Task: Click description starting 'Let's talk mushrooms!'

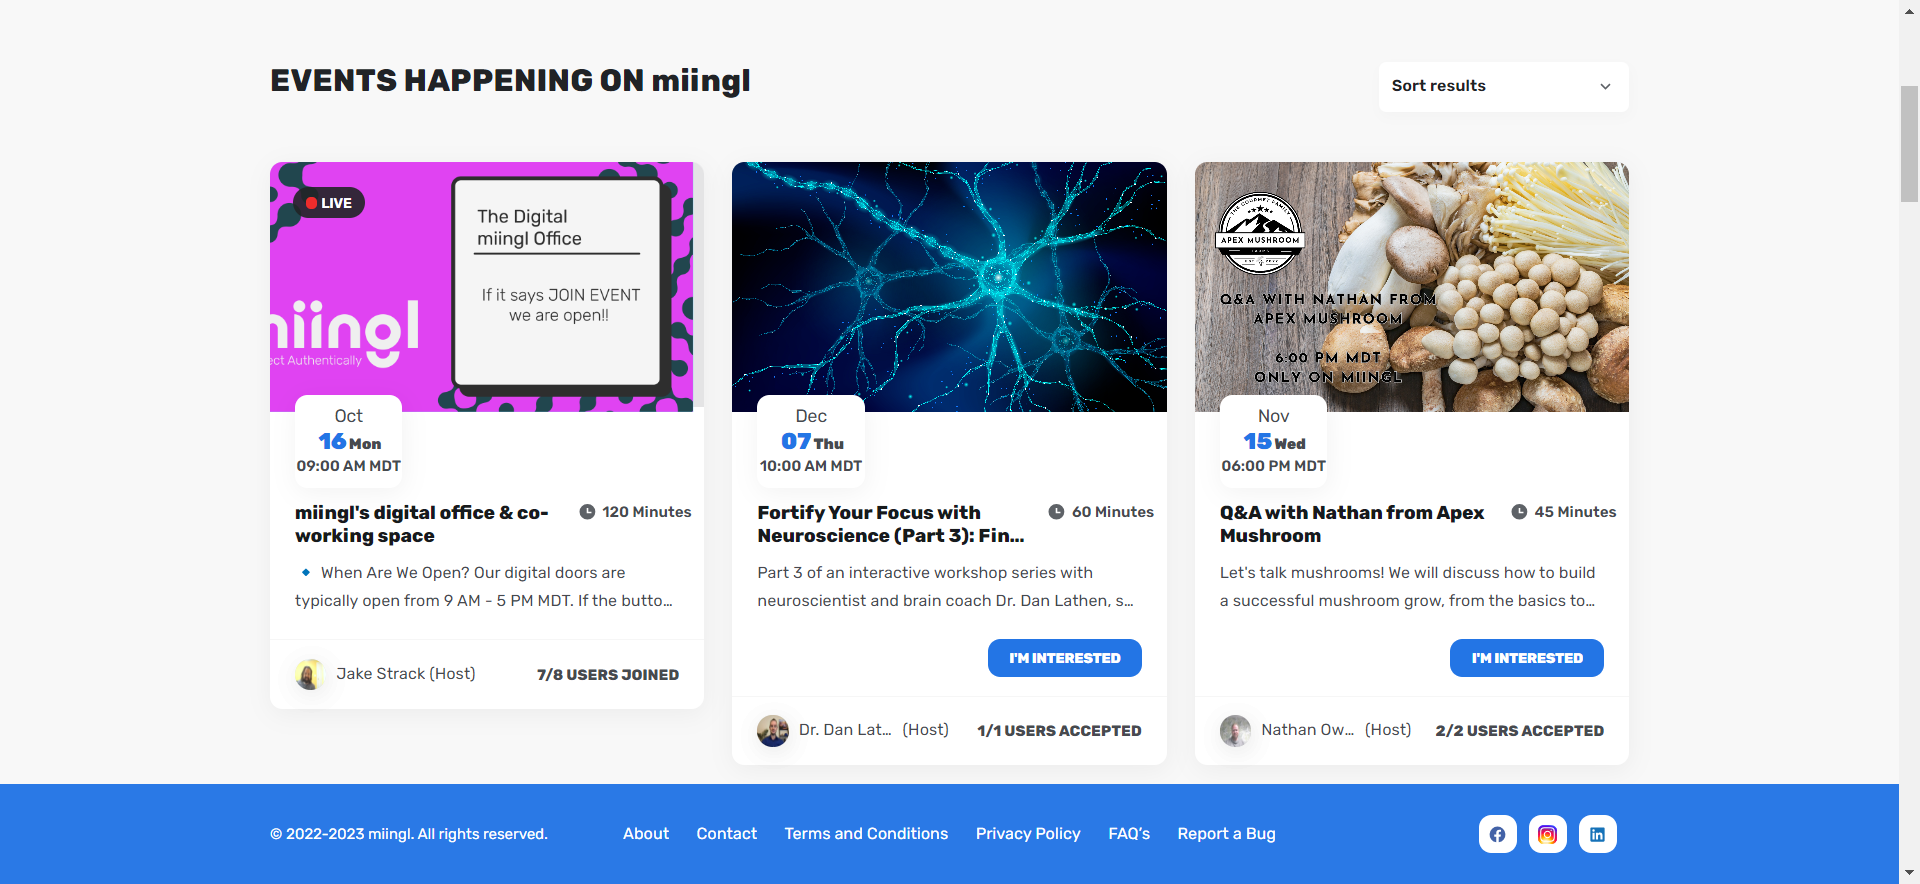Action: click(x=1408, y=587)
